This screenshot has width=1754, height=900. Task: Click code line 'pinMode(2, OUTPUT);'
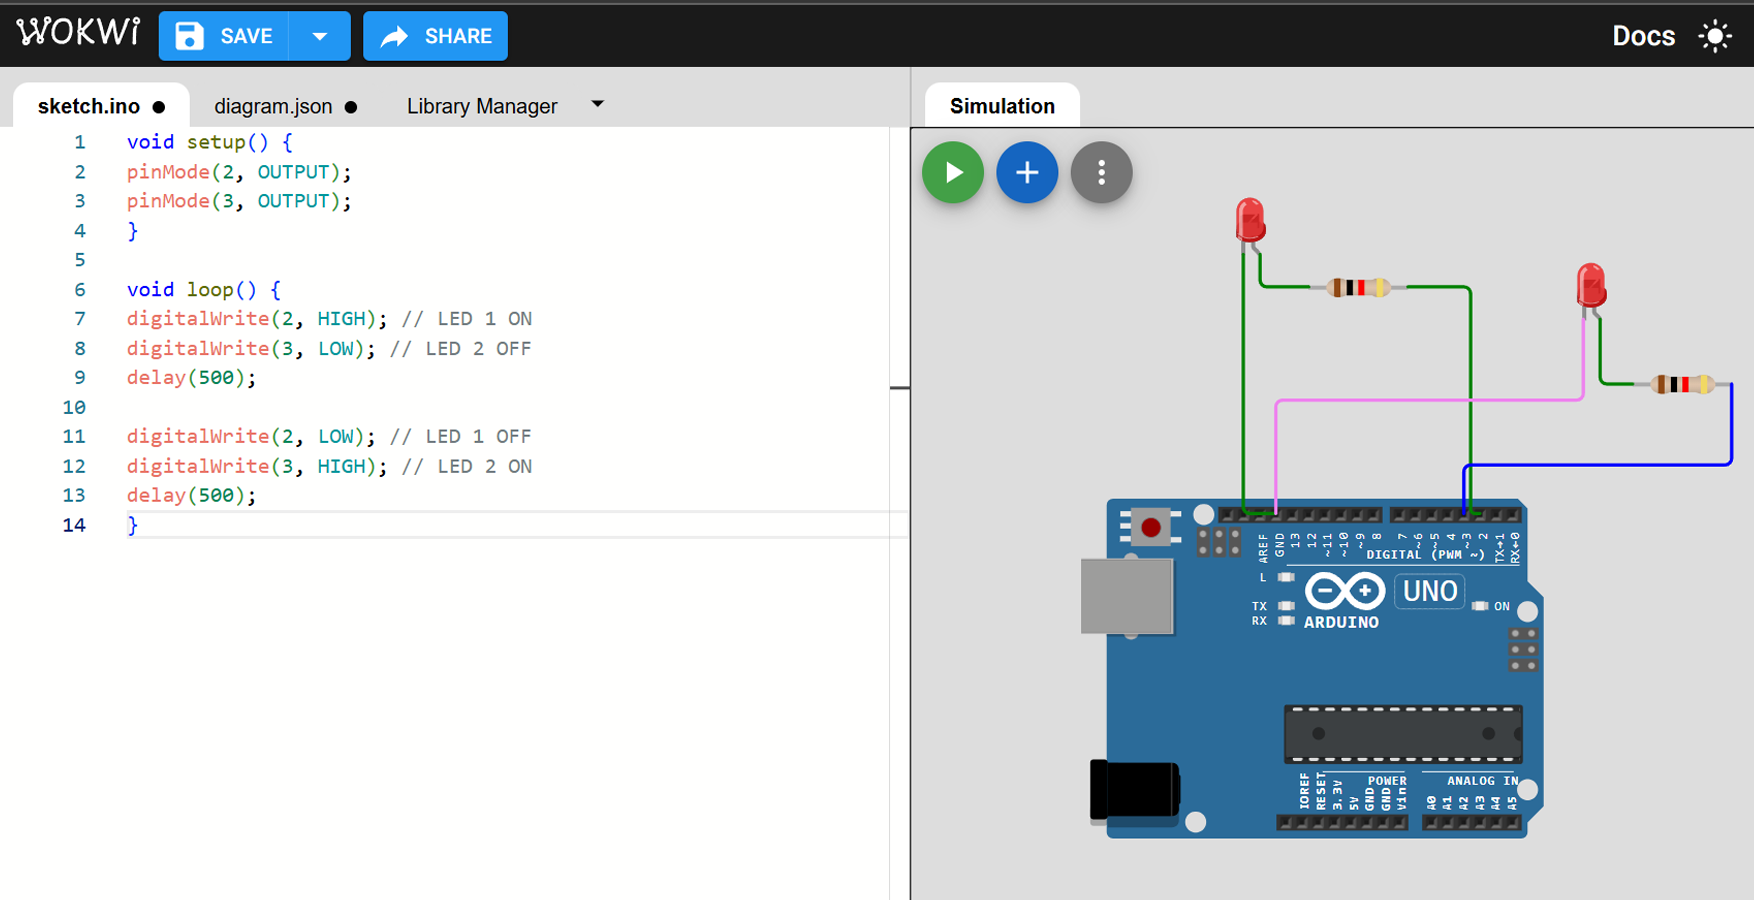click(239, 172)
